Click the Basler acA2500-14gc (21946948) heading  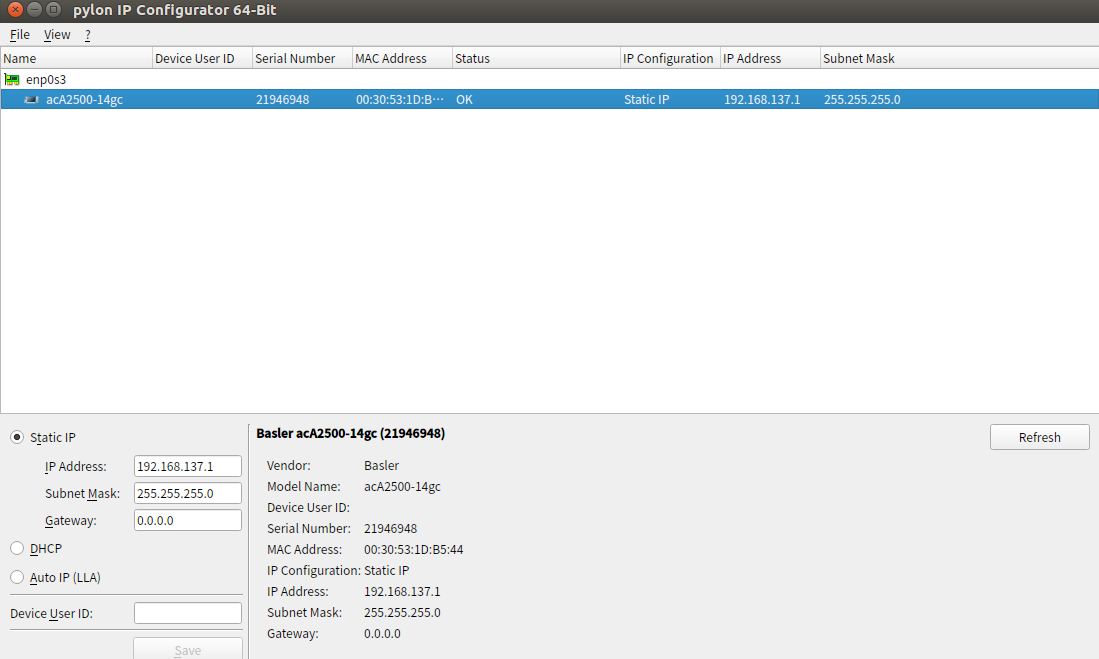350,433
